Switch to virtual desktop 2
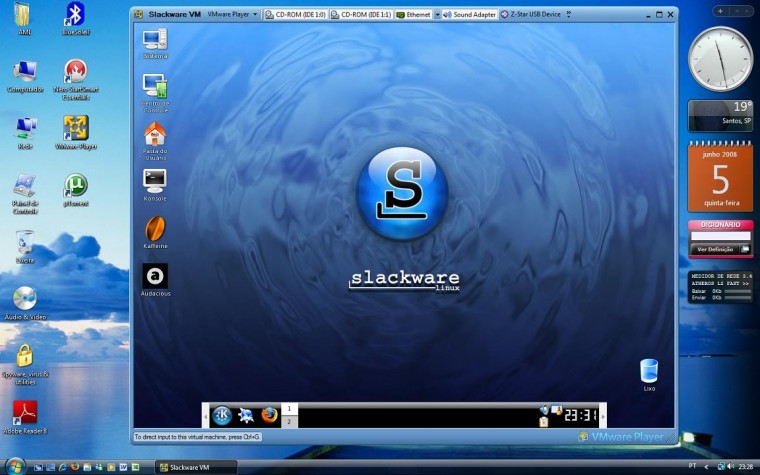 pos(289,422)
